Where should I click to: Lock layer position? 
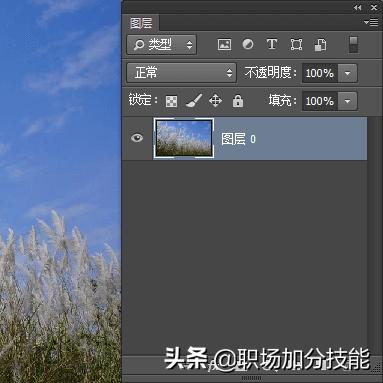click(215, 101)
